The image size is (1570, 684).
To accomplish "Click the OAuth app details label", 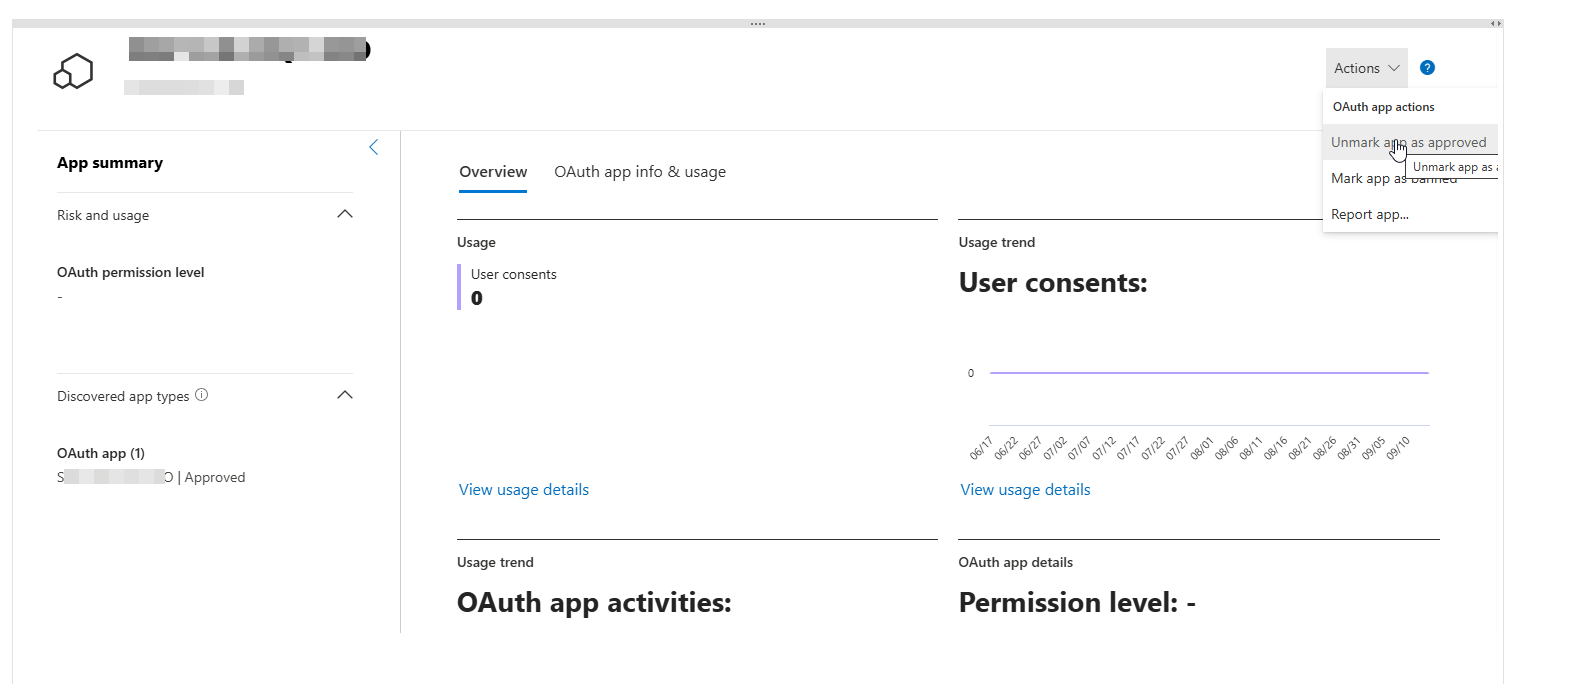I will [1015, 563].
